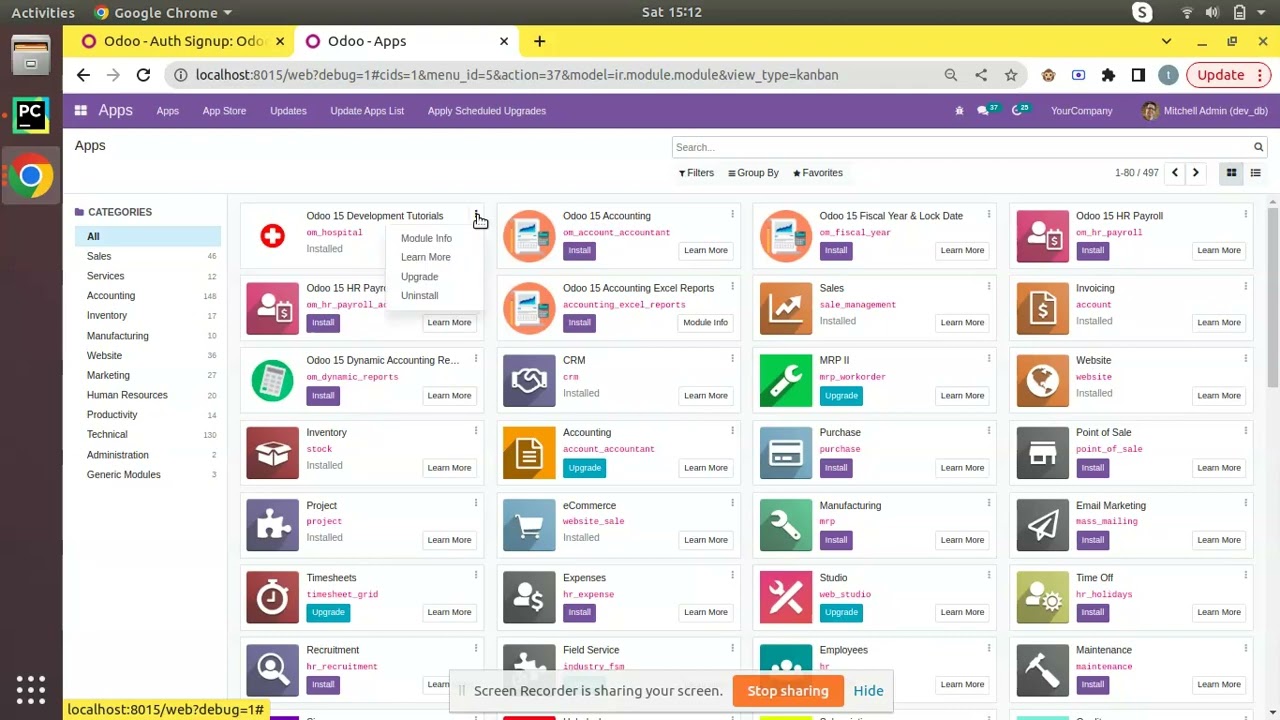Switch to list view
Viewport: 1280px width, 720px height.
(x=1256, y=173)
